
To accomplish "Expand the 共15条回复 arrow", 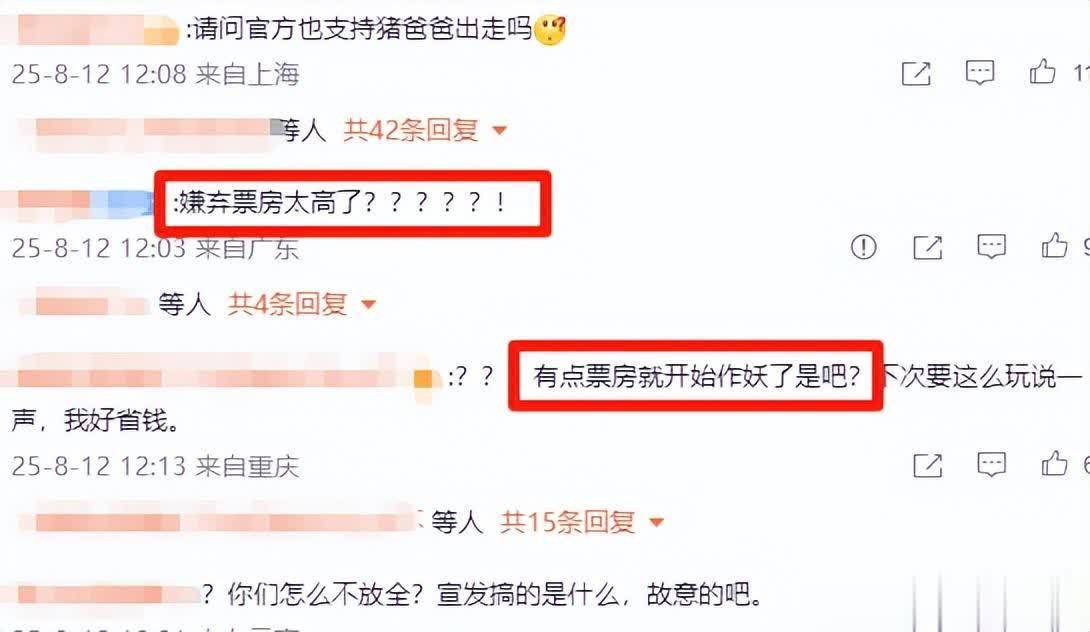I will [x=656, y=521].
